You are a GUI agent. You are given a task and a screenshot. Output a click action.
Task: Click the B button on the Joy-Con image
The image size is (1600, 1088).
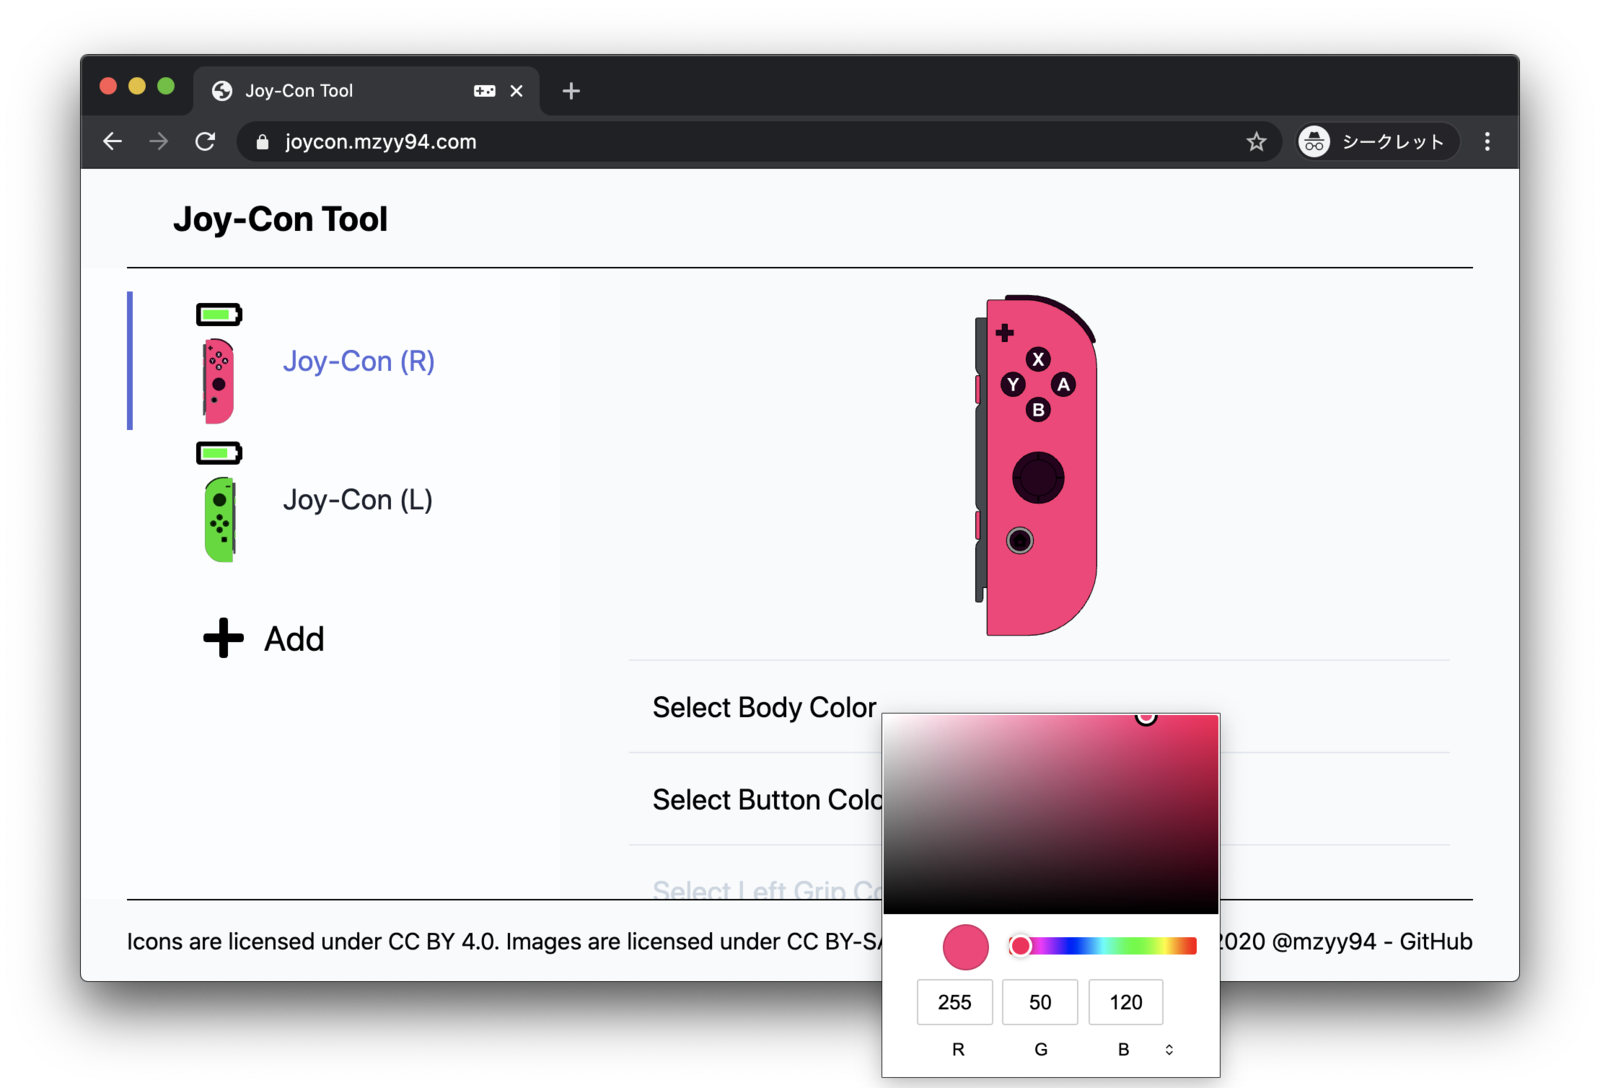pyautogui.click(x=1038, y=409)
